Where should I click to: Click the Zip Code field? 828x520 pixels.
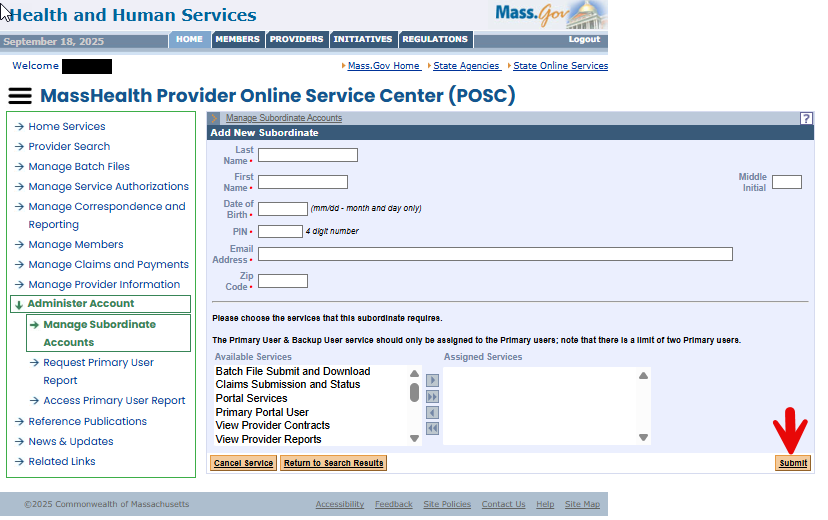click(x=283, y=281)
